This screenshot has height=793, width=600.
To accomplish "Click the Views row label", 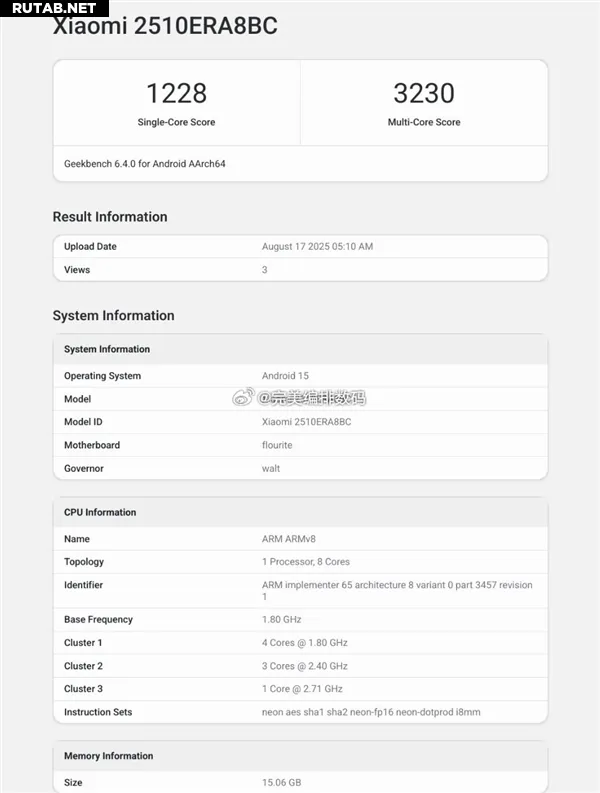I will click(77, 270).
